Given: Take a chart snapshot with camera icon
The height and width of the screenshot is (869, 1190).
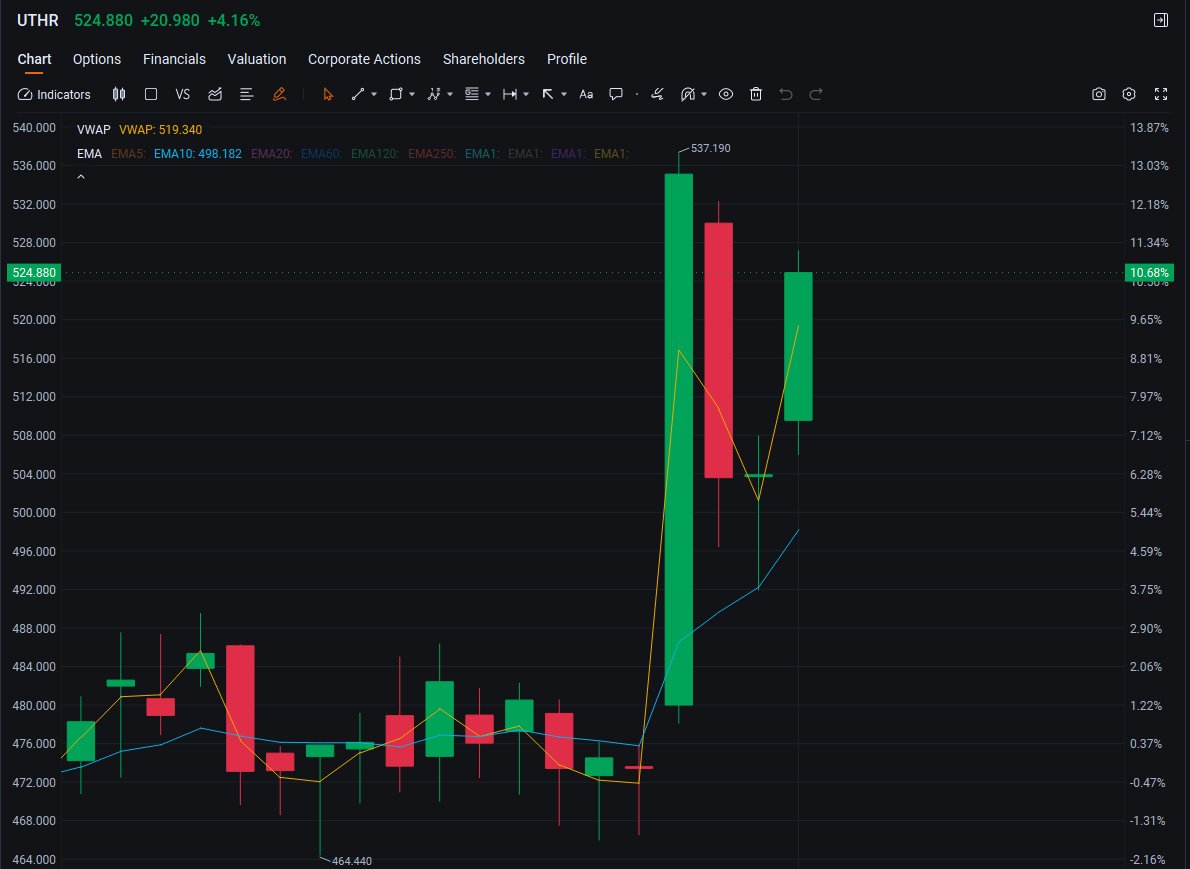Looking at the screenshot, I should coord(1098,94).
